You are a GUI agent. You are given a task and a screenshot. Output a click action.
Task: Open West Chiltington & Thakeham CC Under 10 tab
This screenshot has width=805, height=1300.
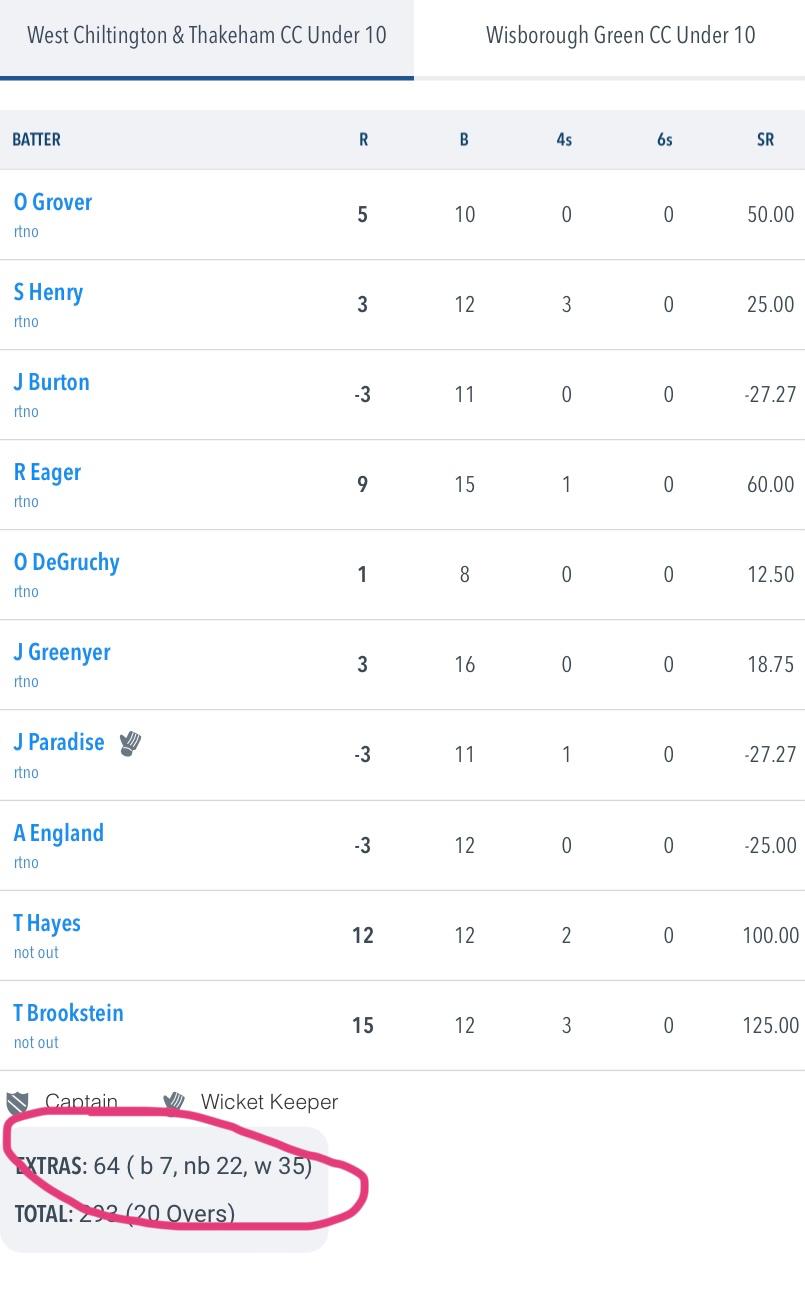206,36
